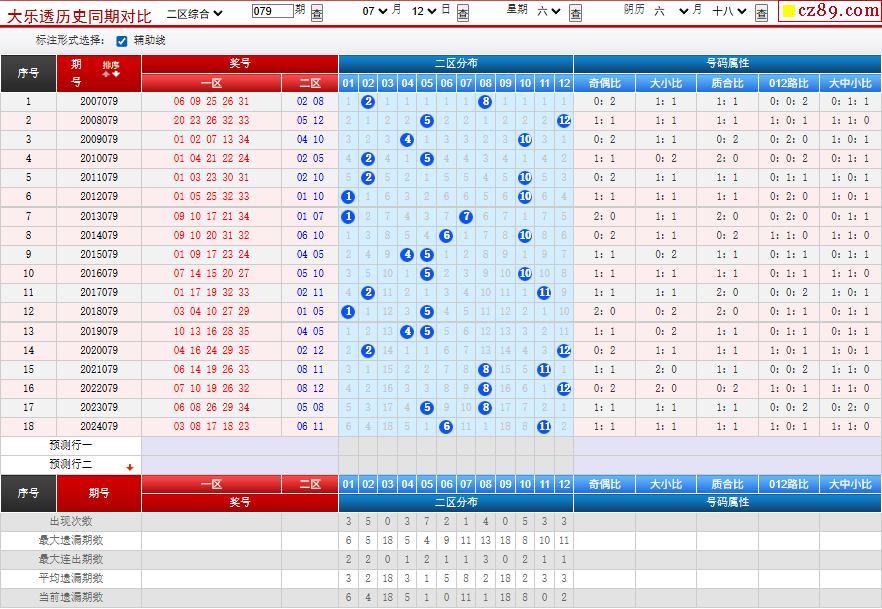Click the 预测行二 row label
The image size is (882, 609).
71,464
